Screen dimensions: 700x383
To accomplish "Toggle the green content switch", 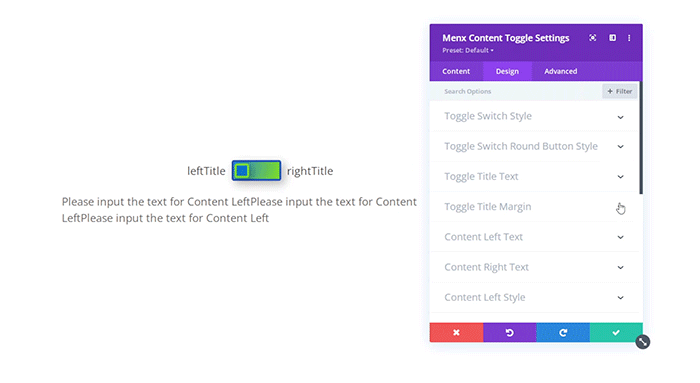I will pos(257,171).
